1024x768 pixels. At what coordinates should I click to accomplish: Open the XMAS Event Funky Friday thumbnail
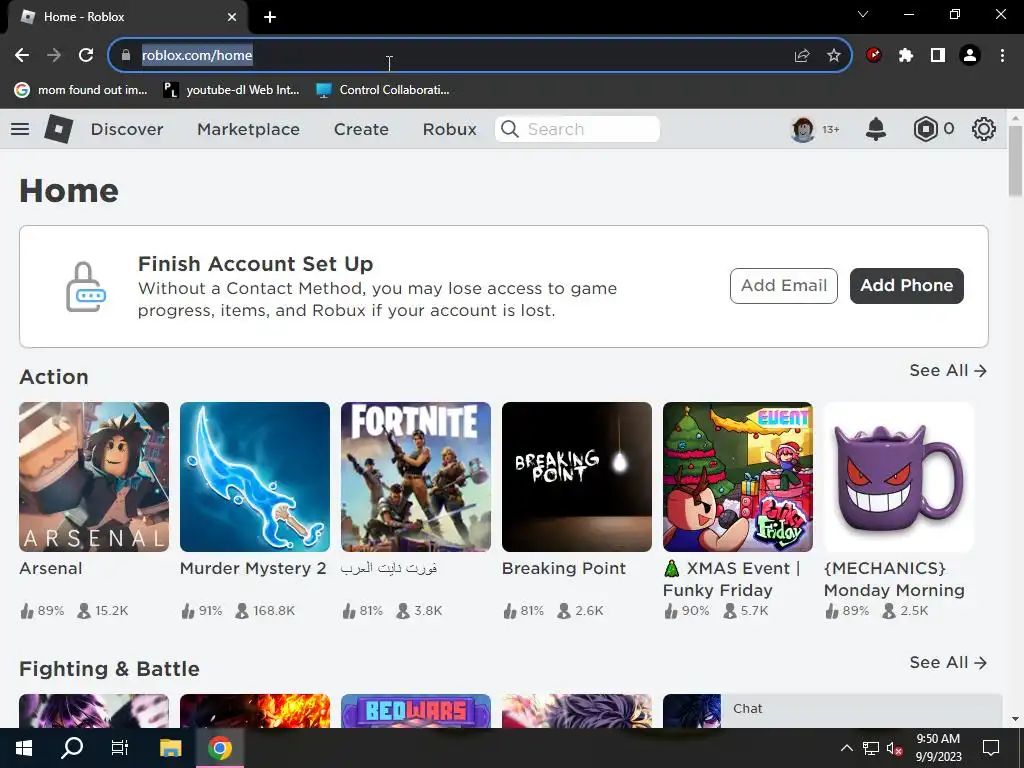(738, 477)
